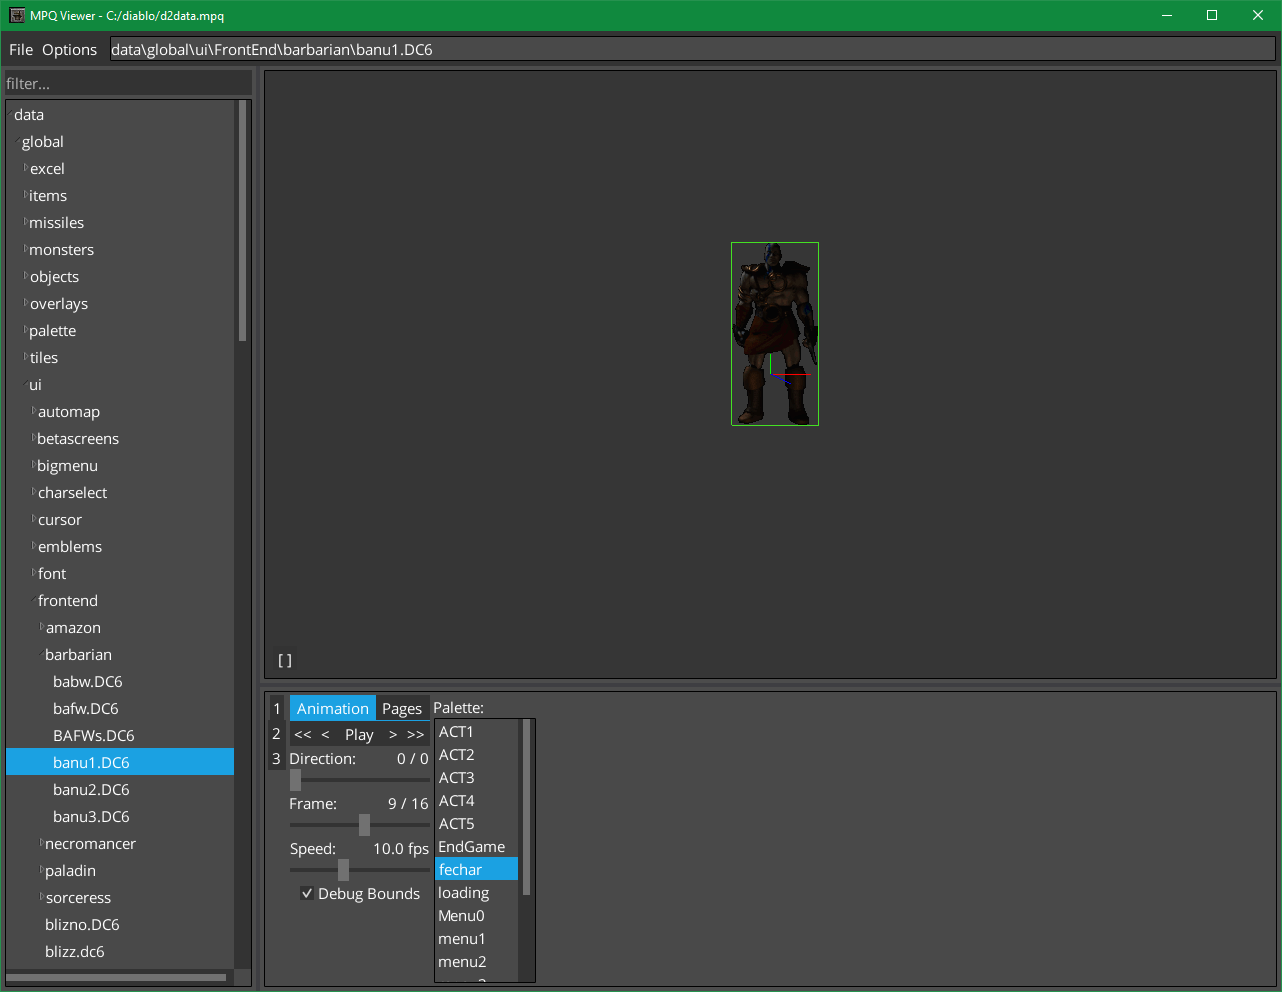Image resolution: width=1282 pixels, height=992 pixels.
Task: Select the ACT3 palette
Action: coord(477,778)
